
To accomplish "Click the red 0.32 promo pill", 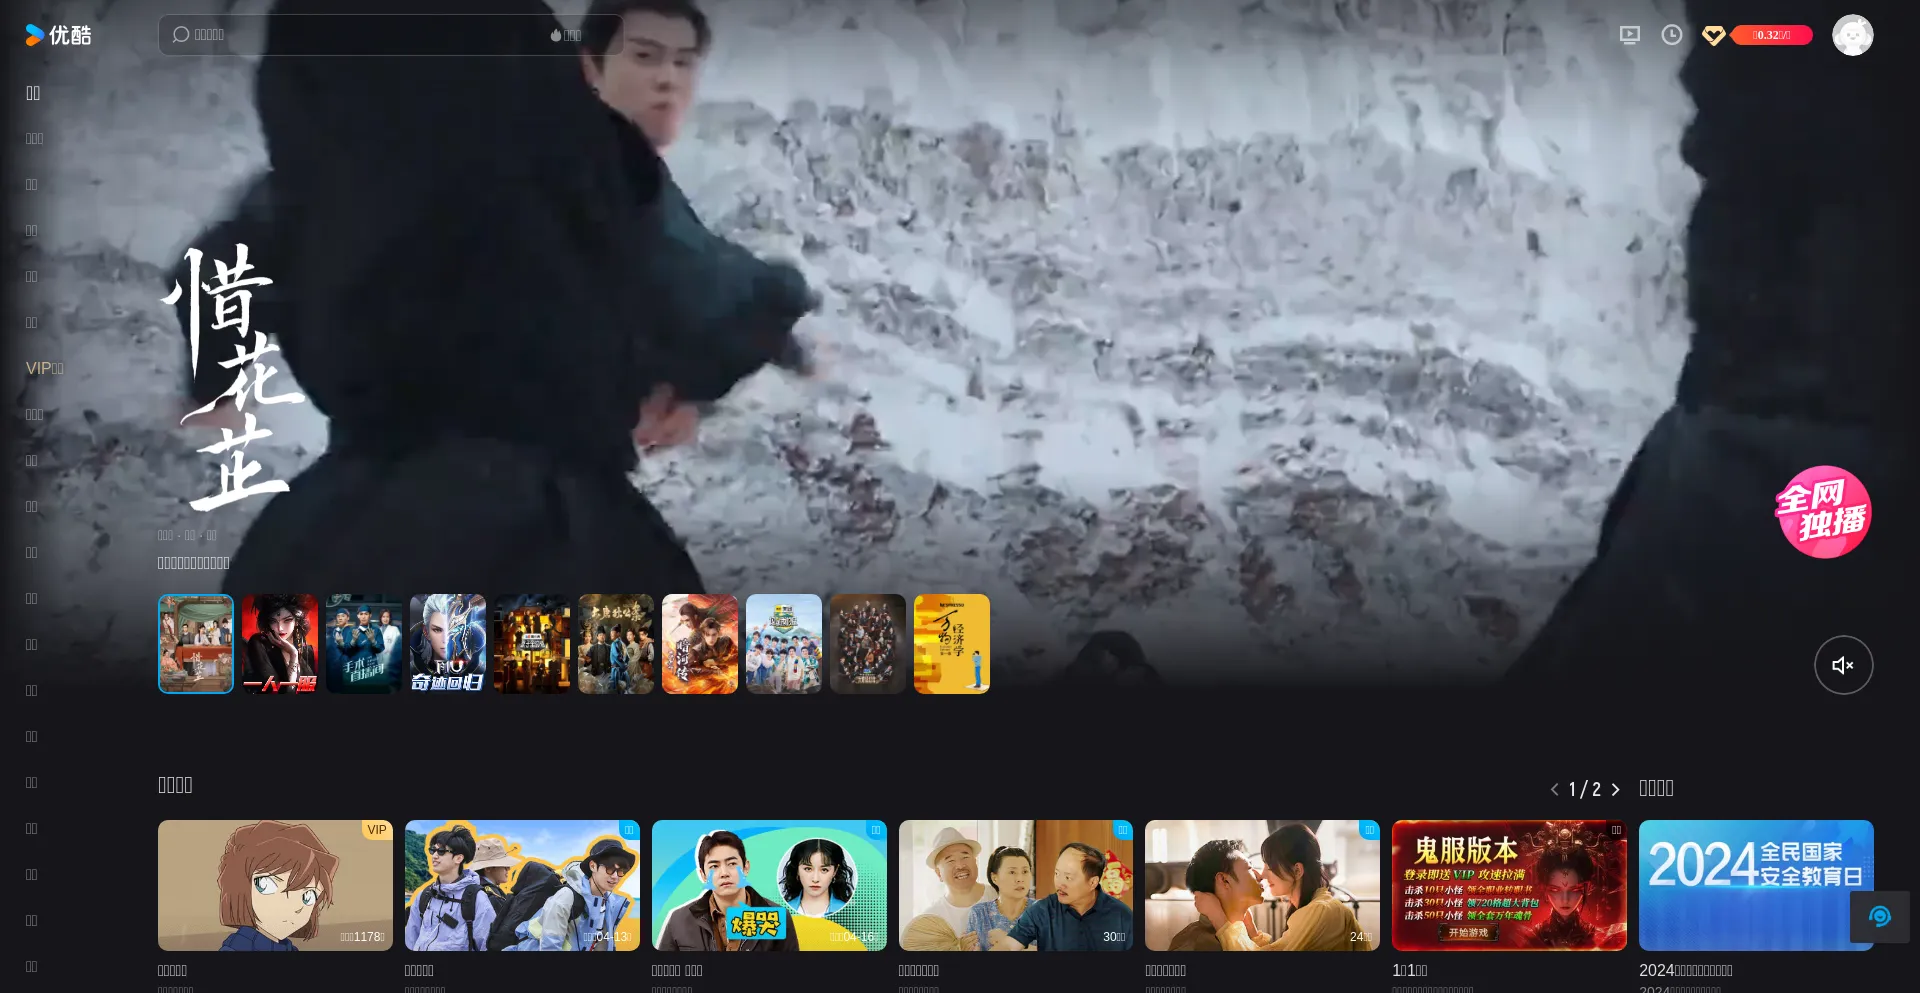I will [1771, 35].
